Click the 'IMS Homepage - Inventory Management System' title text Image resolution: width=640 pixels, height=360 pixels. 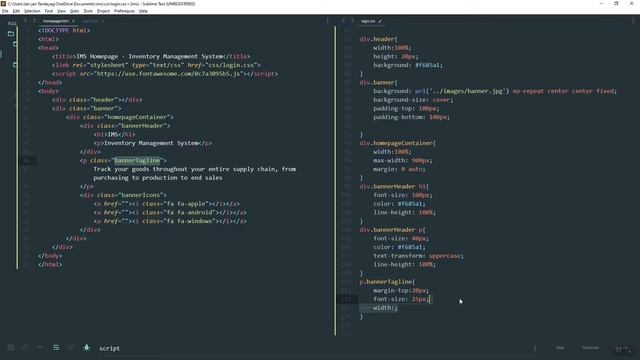[150, 56]
